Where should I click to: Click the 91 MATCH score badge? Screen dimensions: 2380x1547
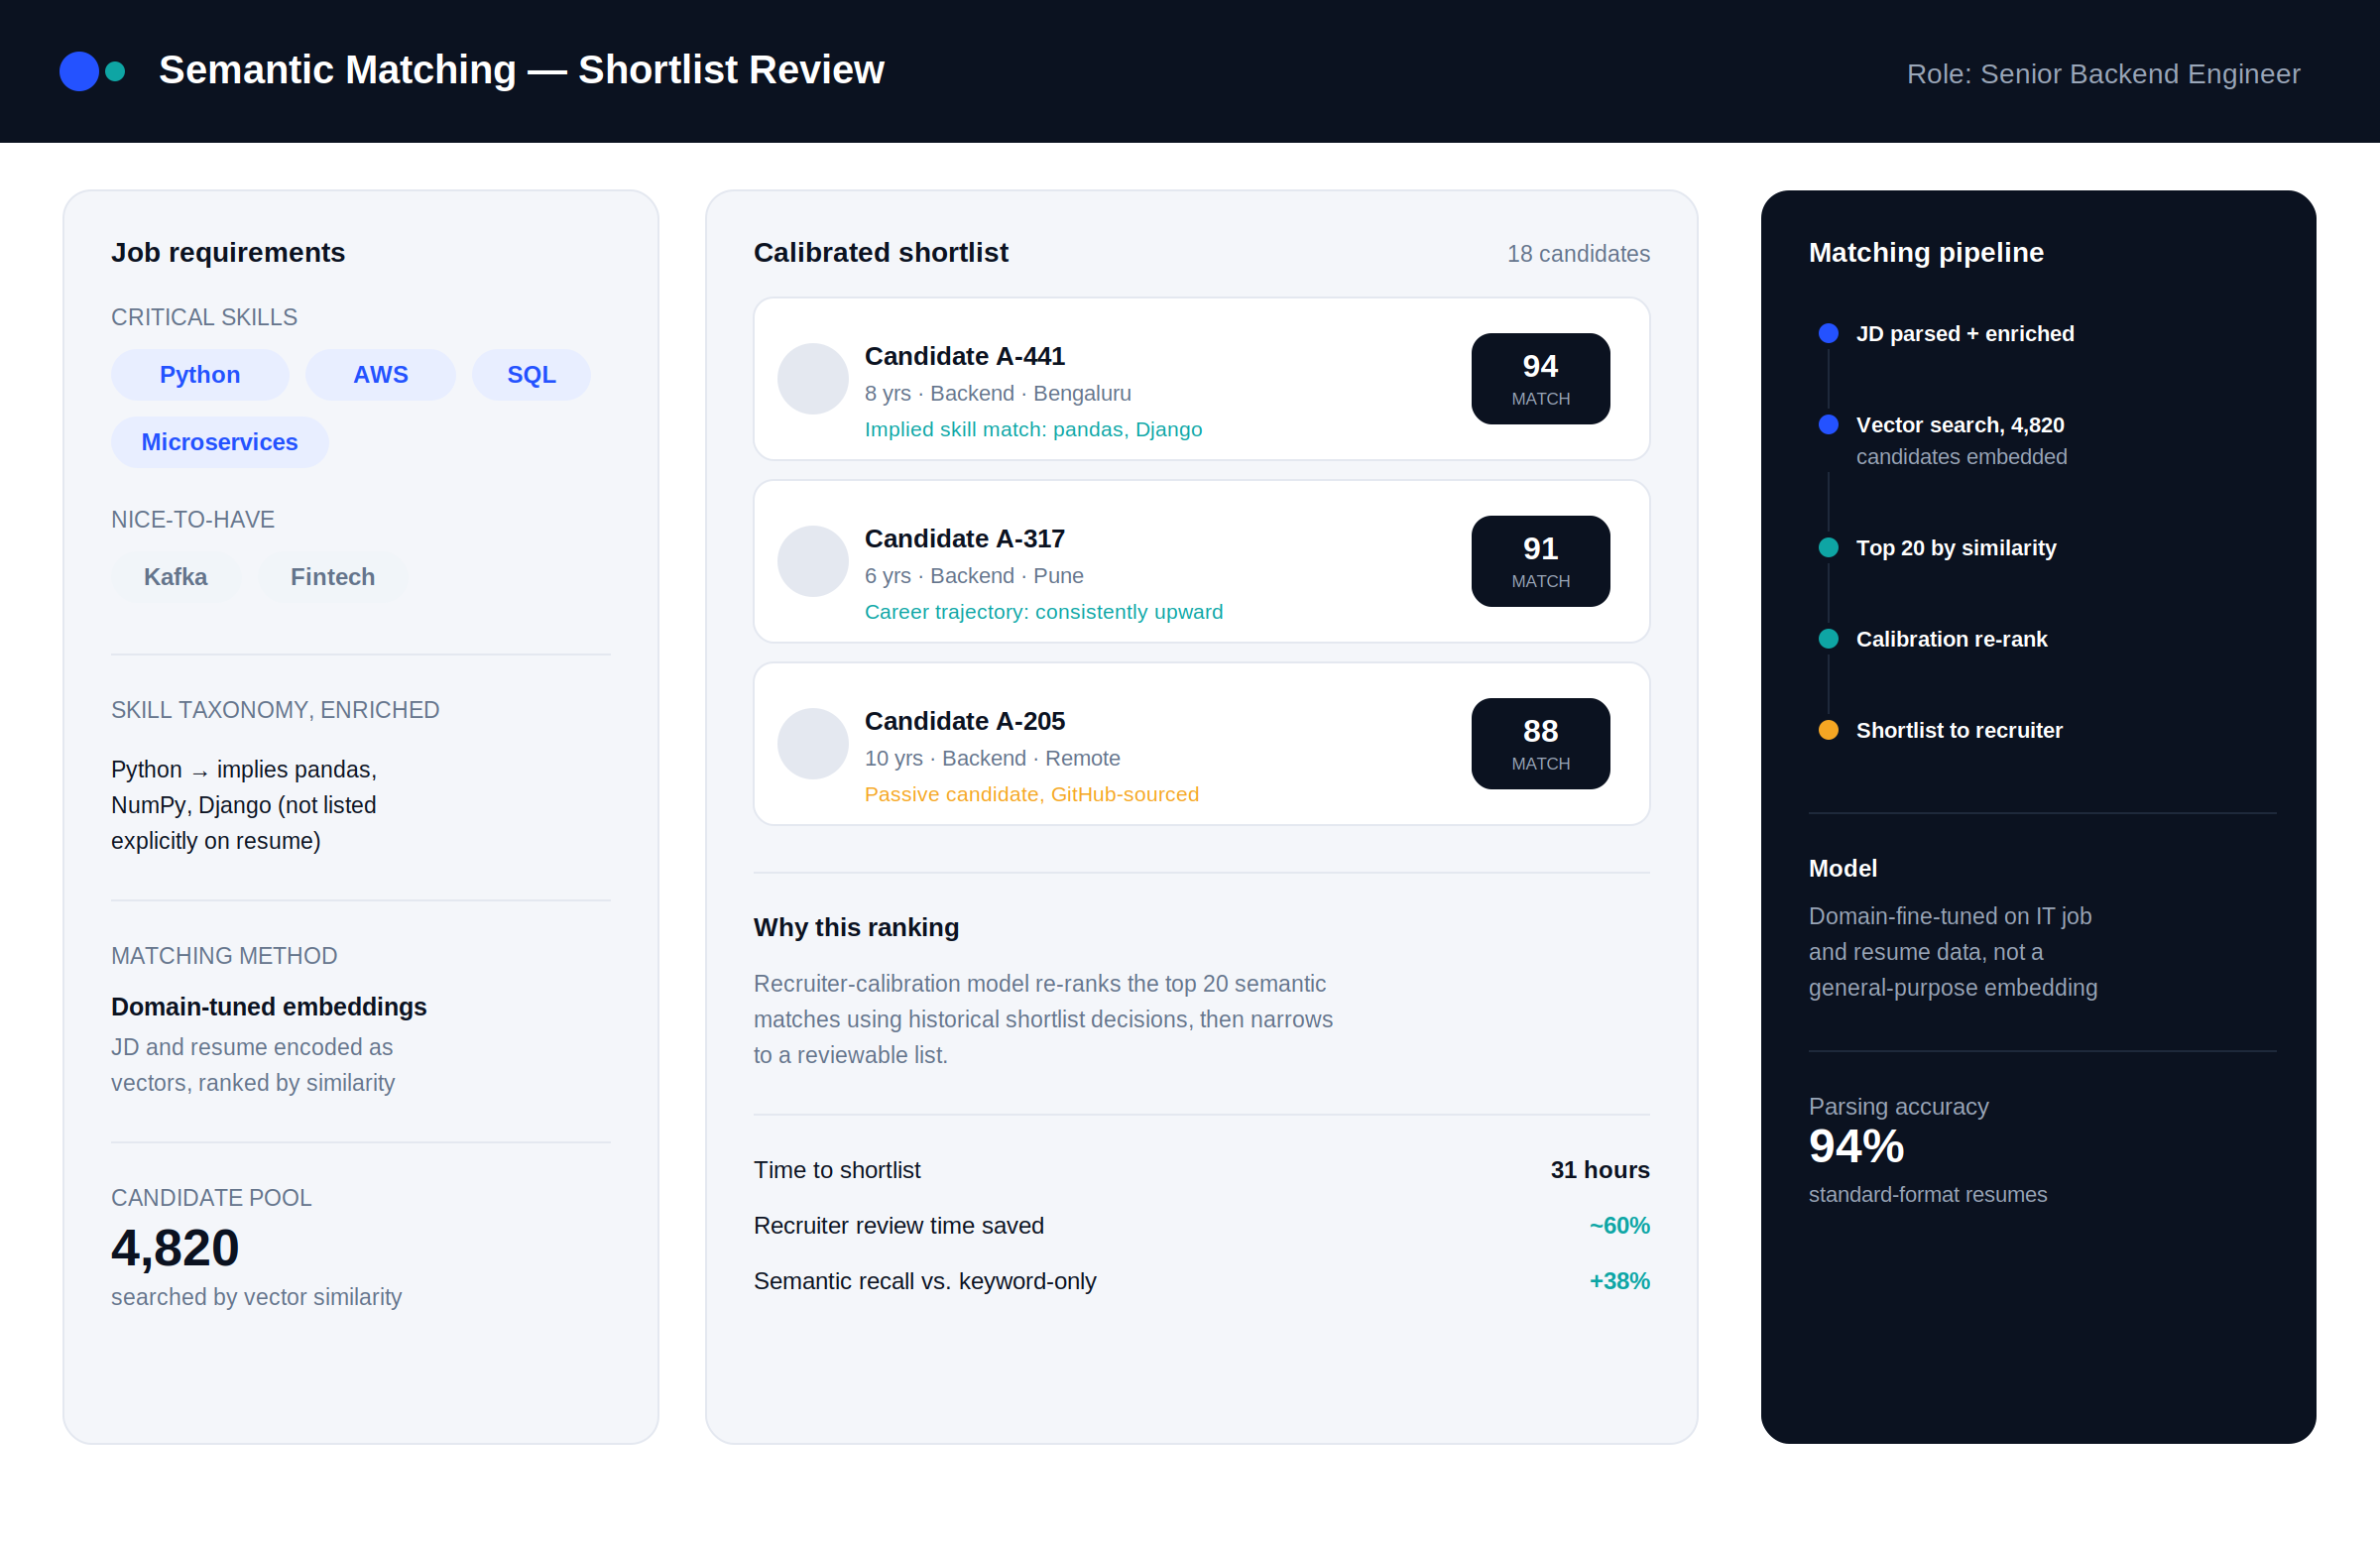1540,561
